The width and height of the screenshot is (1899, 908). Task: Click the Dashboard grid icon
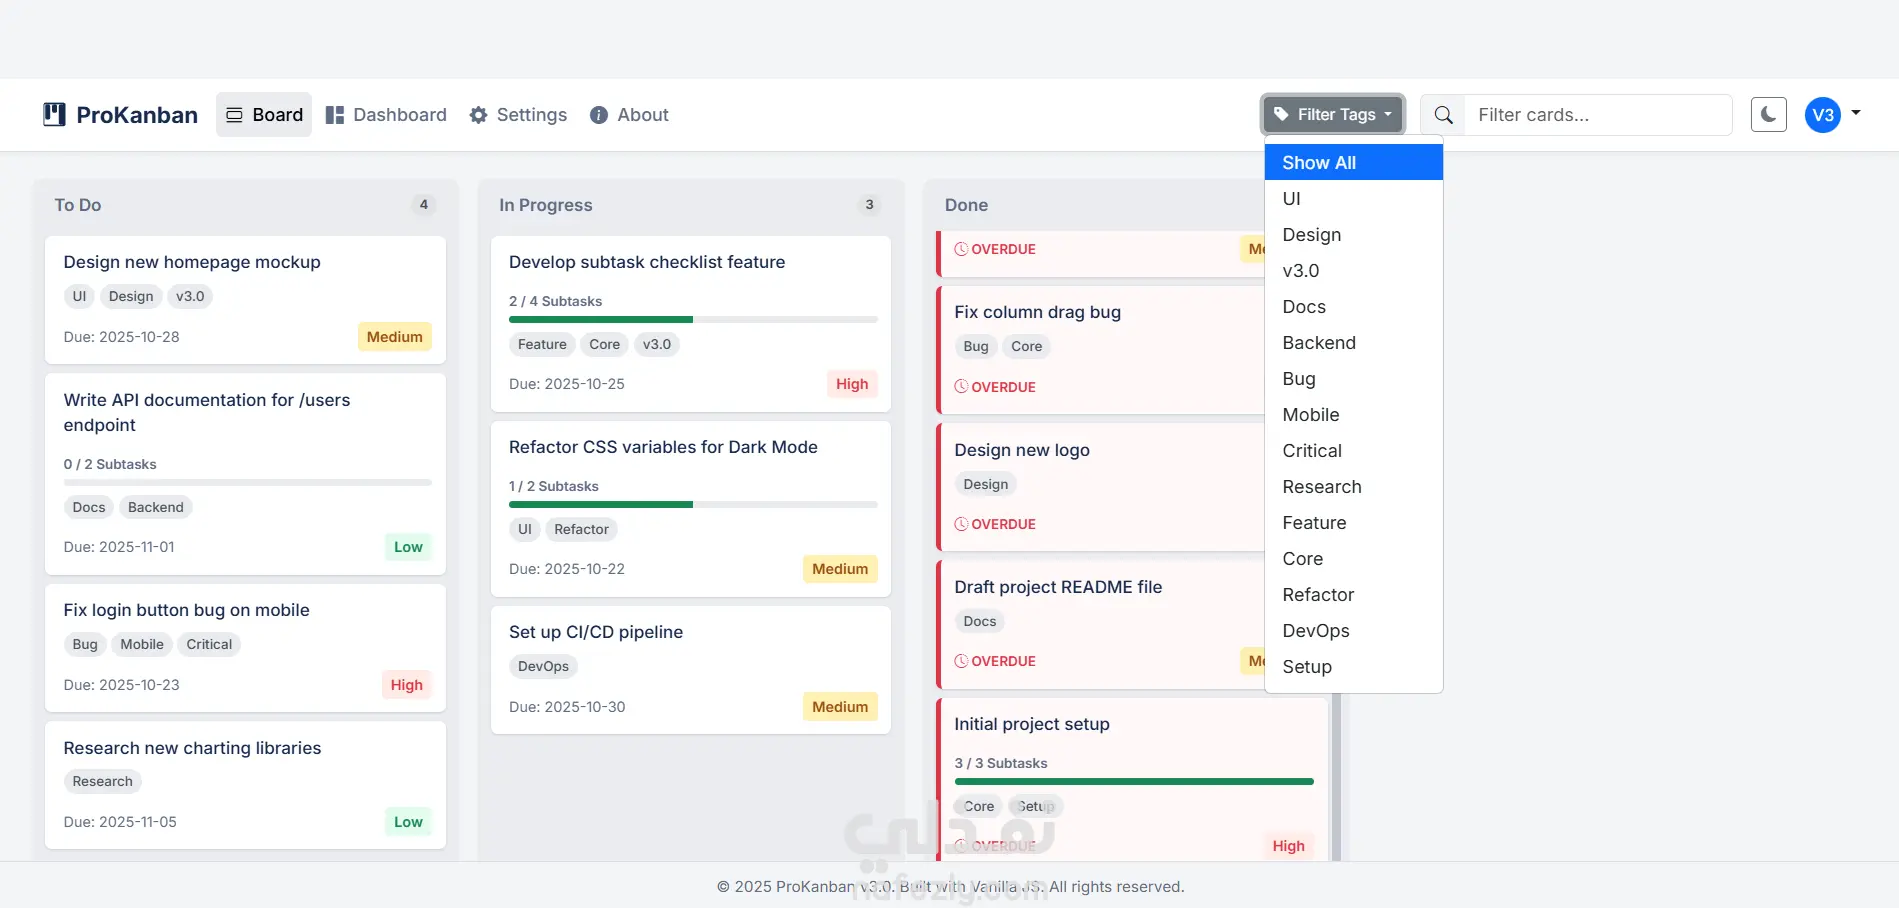click(x=335, y=115)
